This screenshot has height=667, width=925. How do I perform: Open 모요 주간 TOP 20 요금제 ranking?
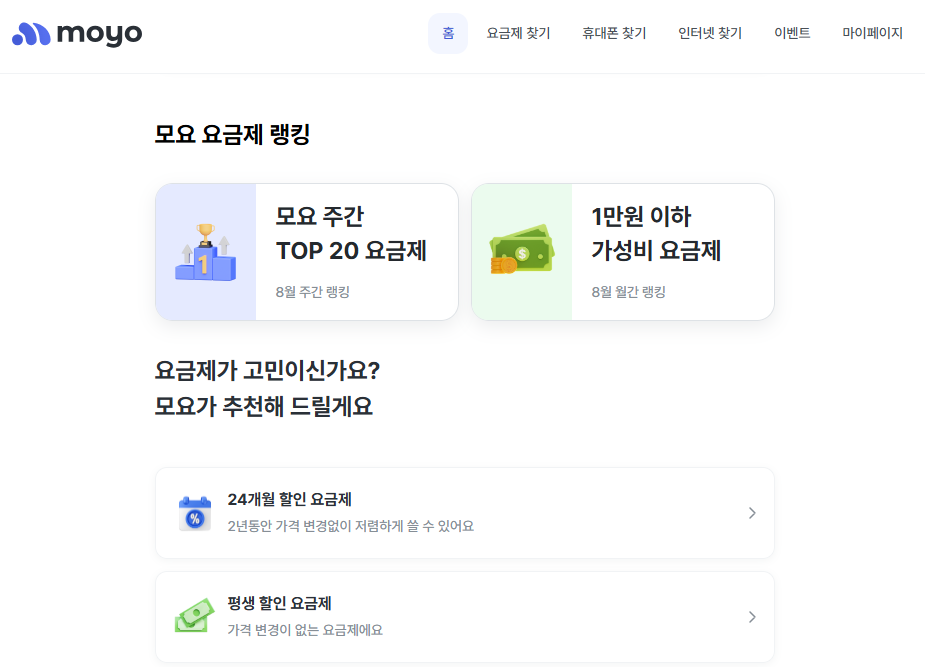click(305, 250)
